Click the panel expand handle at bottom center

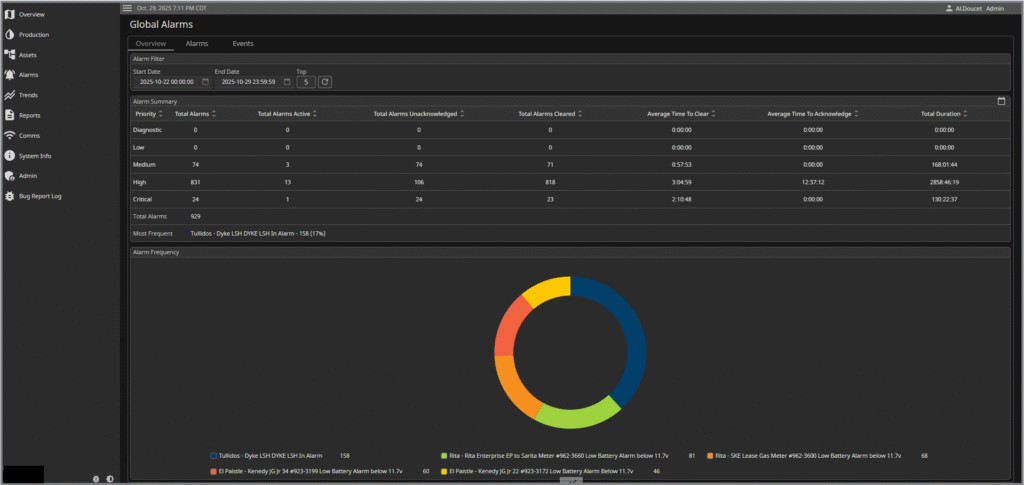click(x=571, y=480)
